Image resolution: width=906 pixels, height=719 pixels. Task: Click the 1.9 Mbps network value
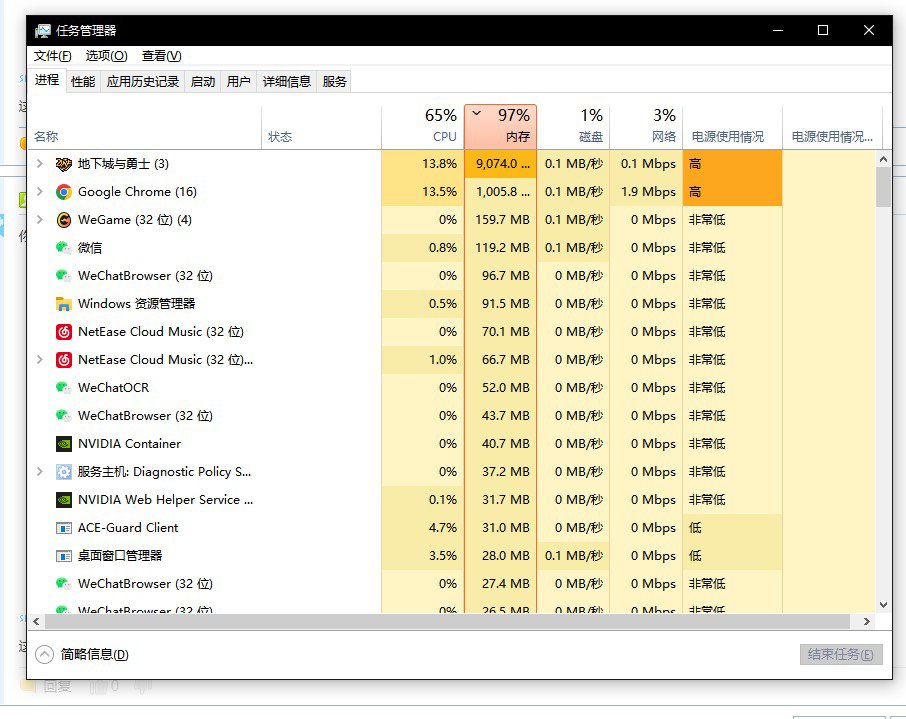pos(646,192)
